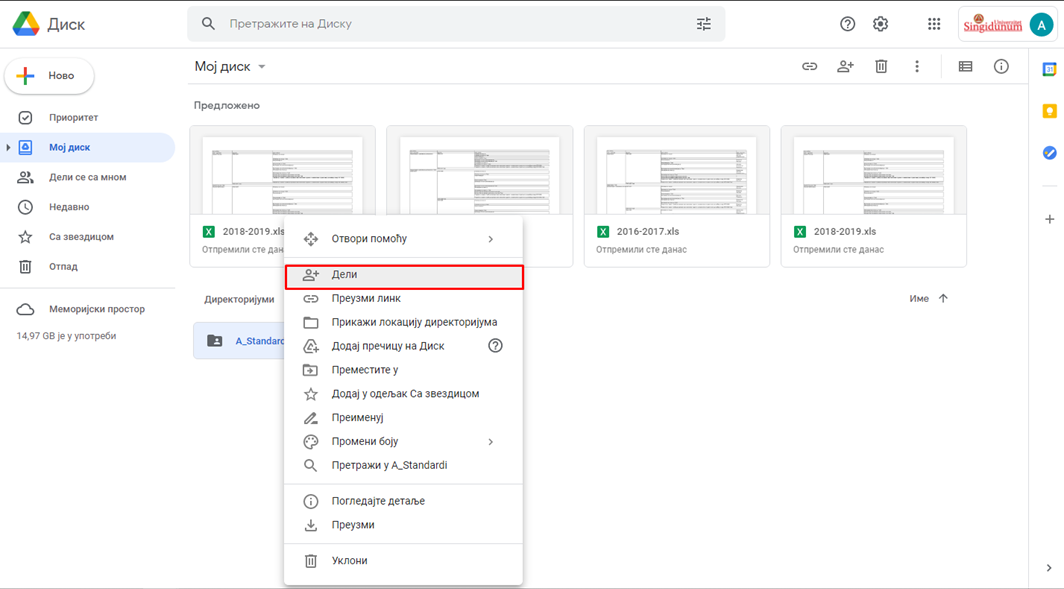This screenshot has width=1064, height=589.
Task: Expand the Промени боју submenu
Action: [490, 442]
